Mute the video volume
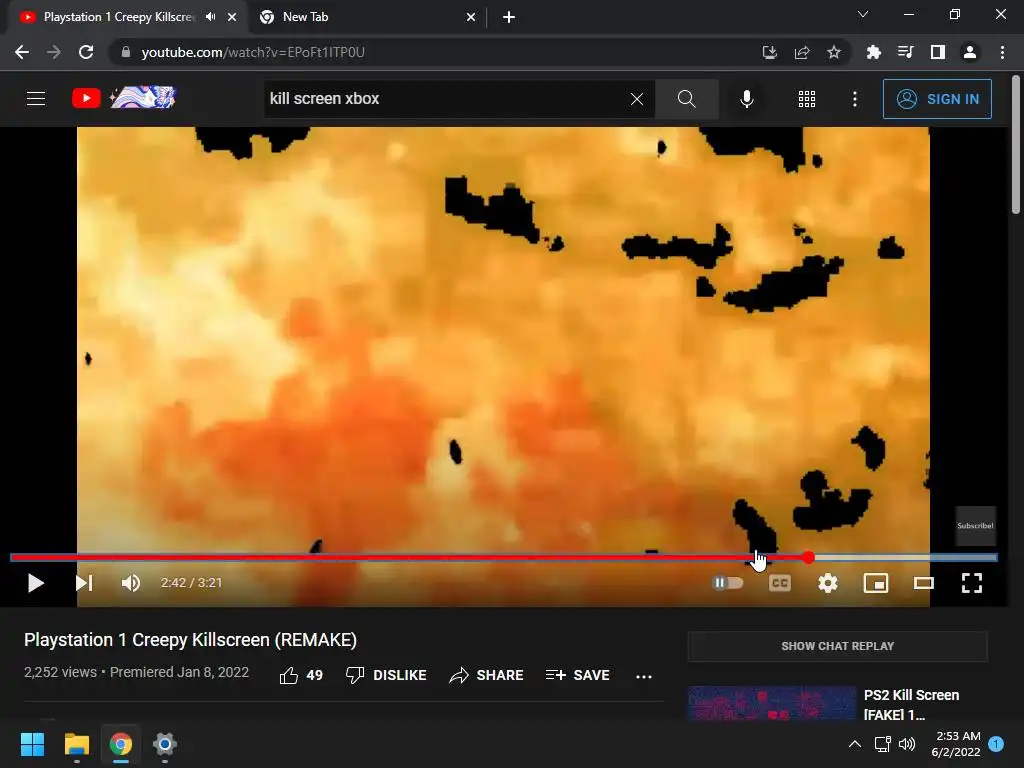 pos(131,583)
